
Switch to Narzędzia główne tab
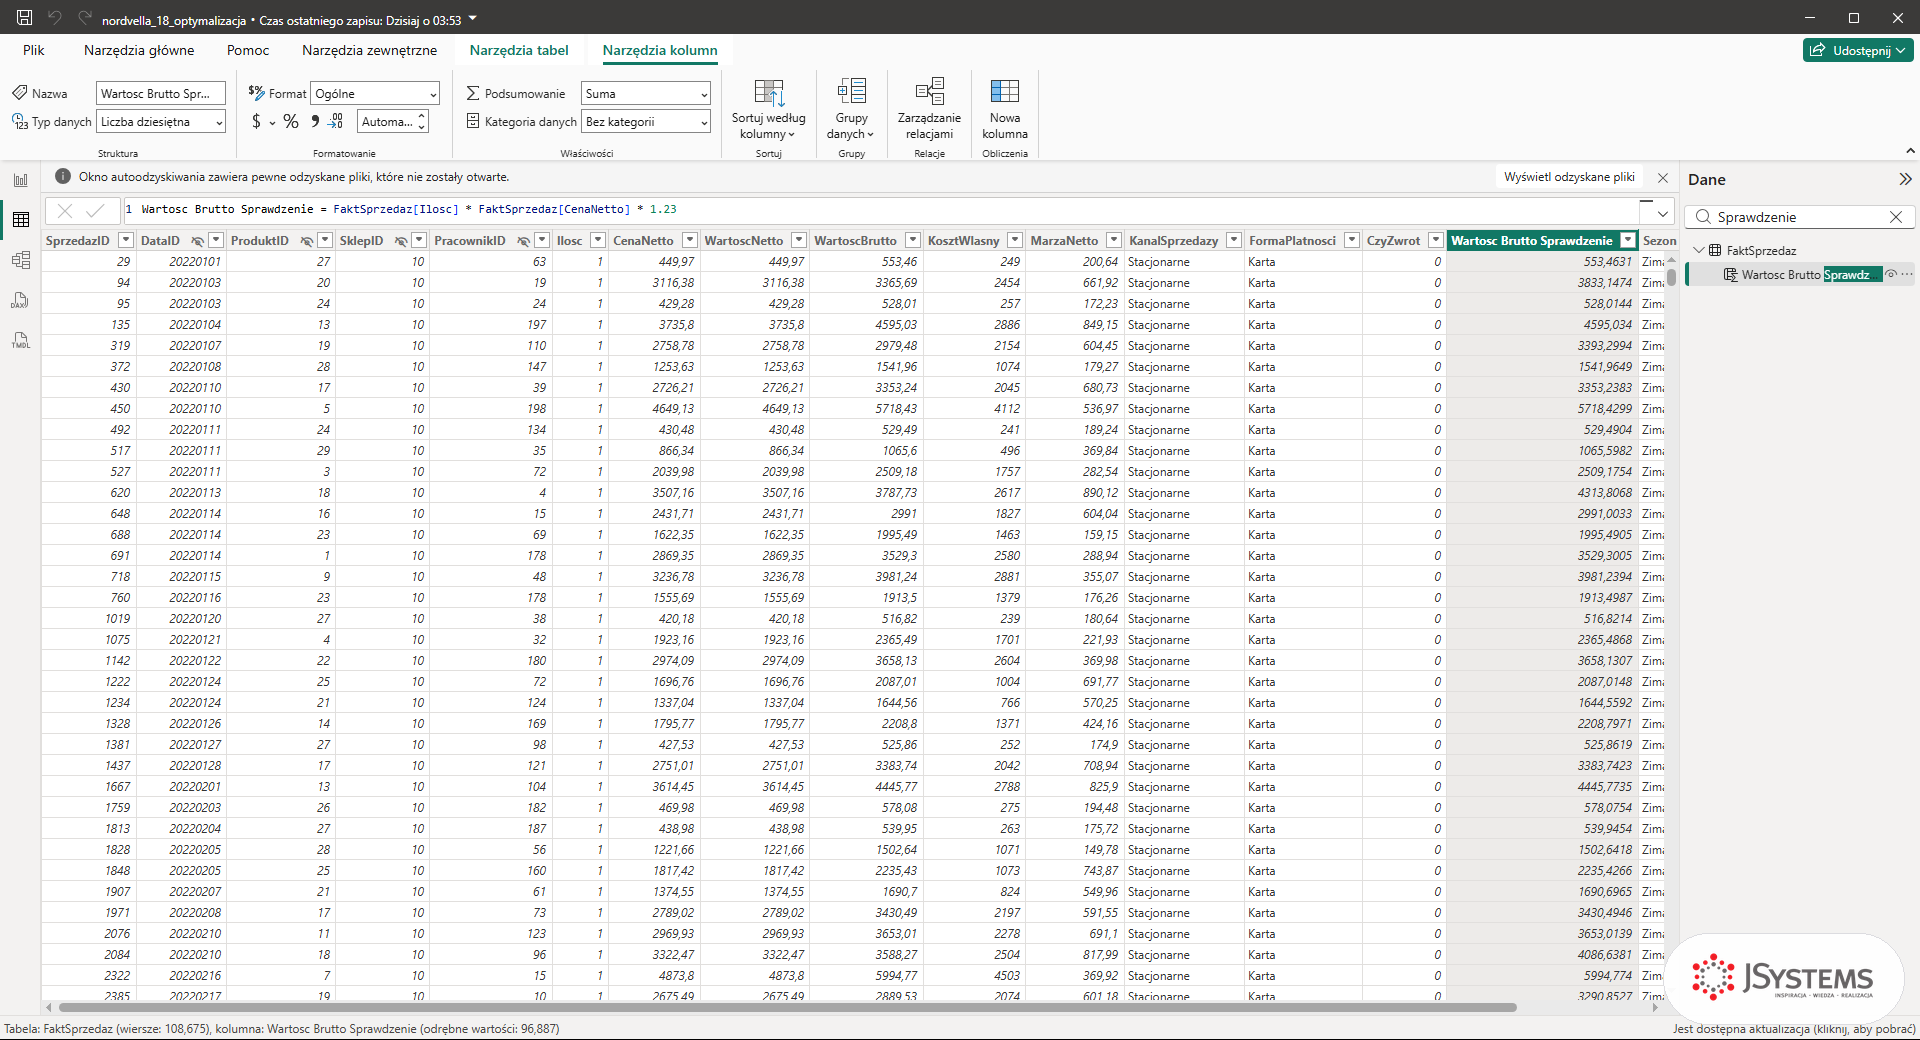[139, 50]
